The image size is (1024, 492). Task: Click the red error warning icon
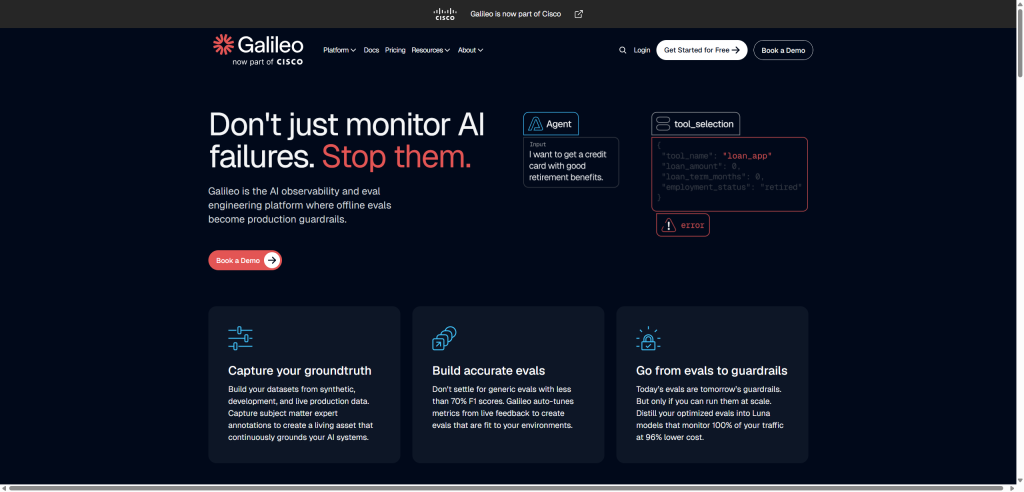[669, 225]
